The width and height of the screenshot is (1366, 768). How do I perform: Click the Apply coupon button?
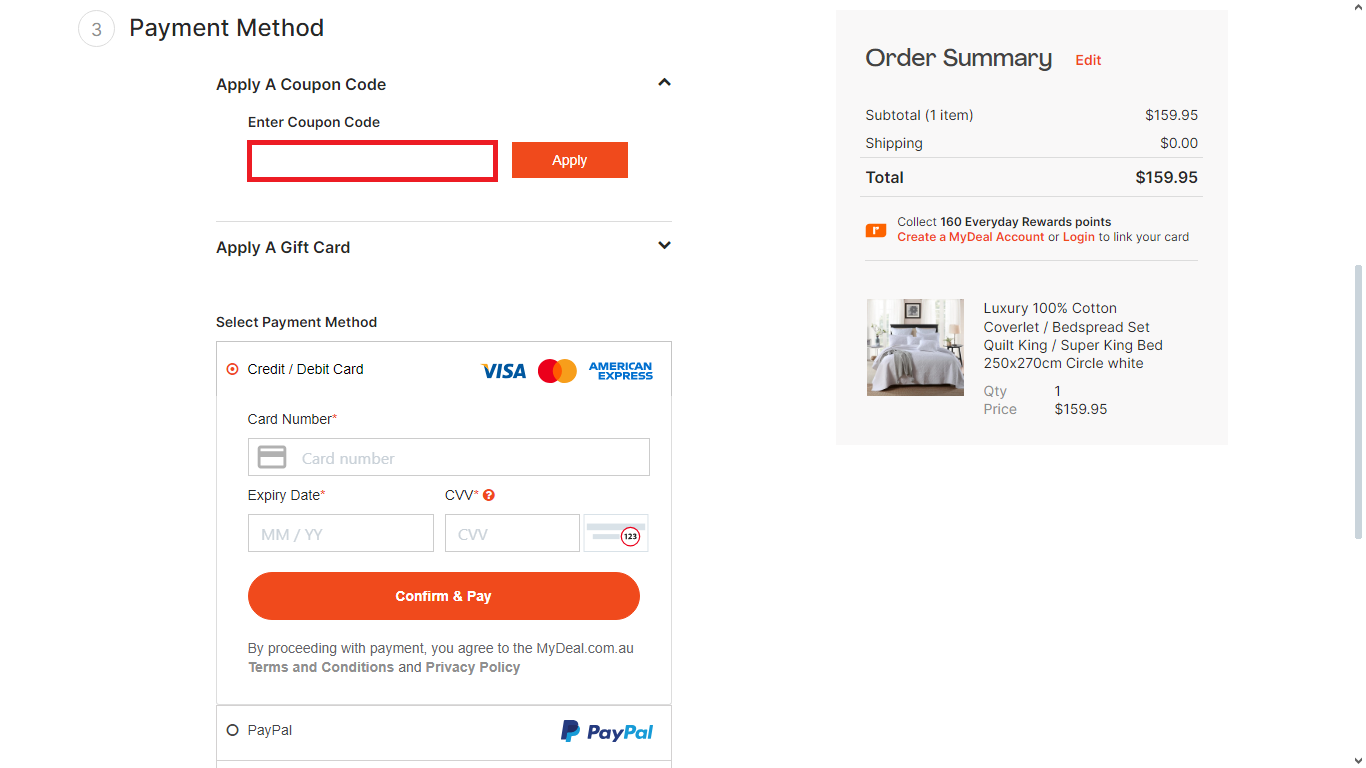(569, 160)
